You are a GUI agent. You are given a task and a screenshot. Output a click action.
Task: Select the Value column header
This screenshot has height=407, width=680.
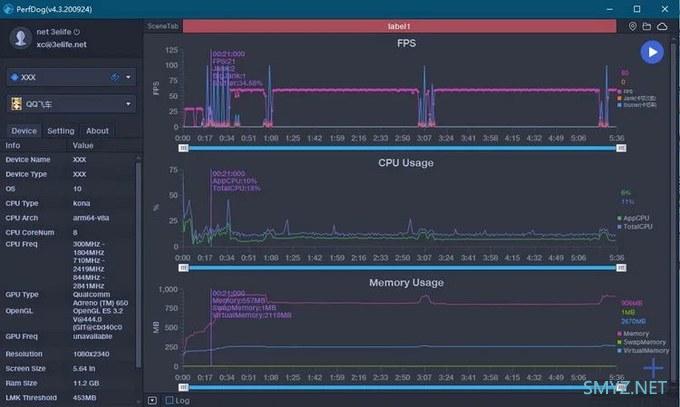83,145
